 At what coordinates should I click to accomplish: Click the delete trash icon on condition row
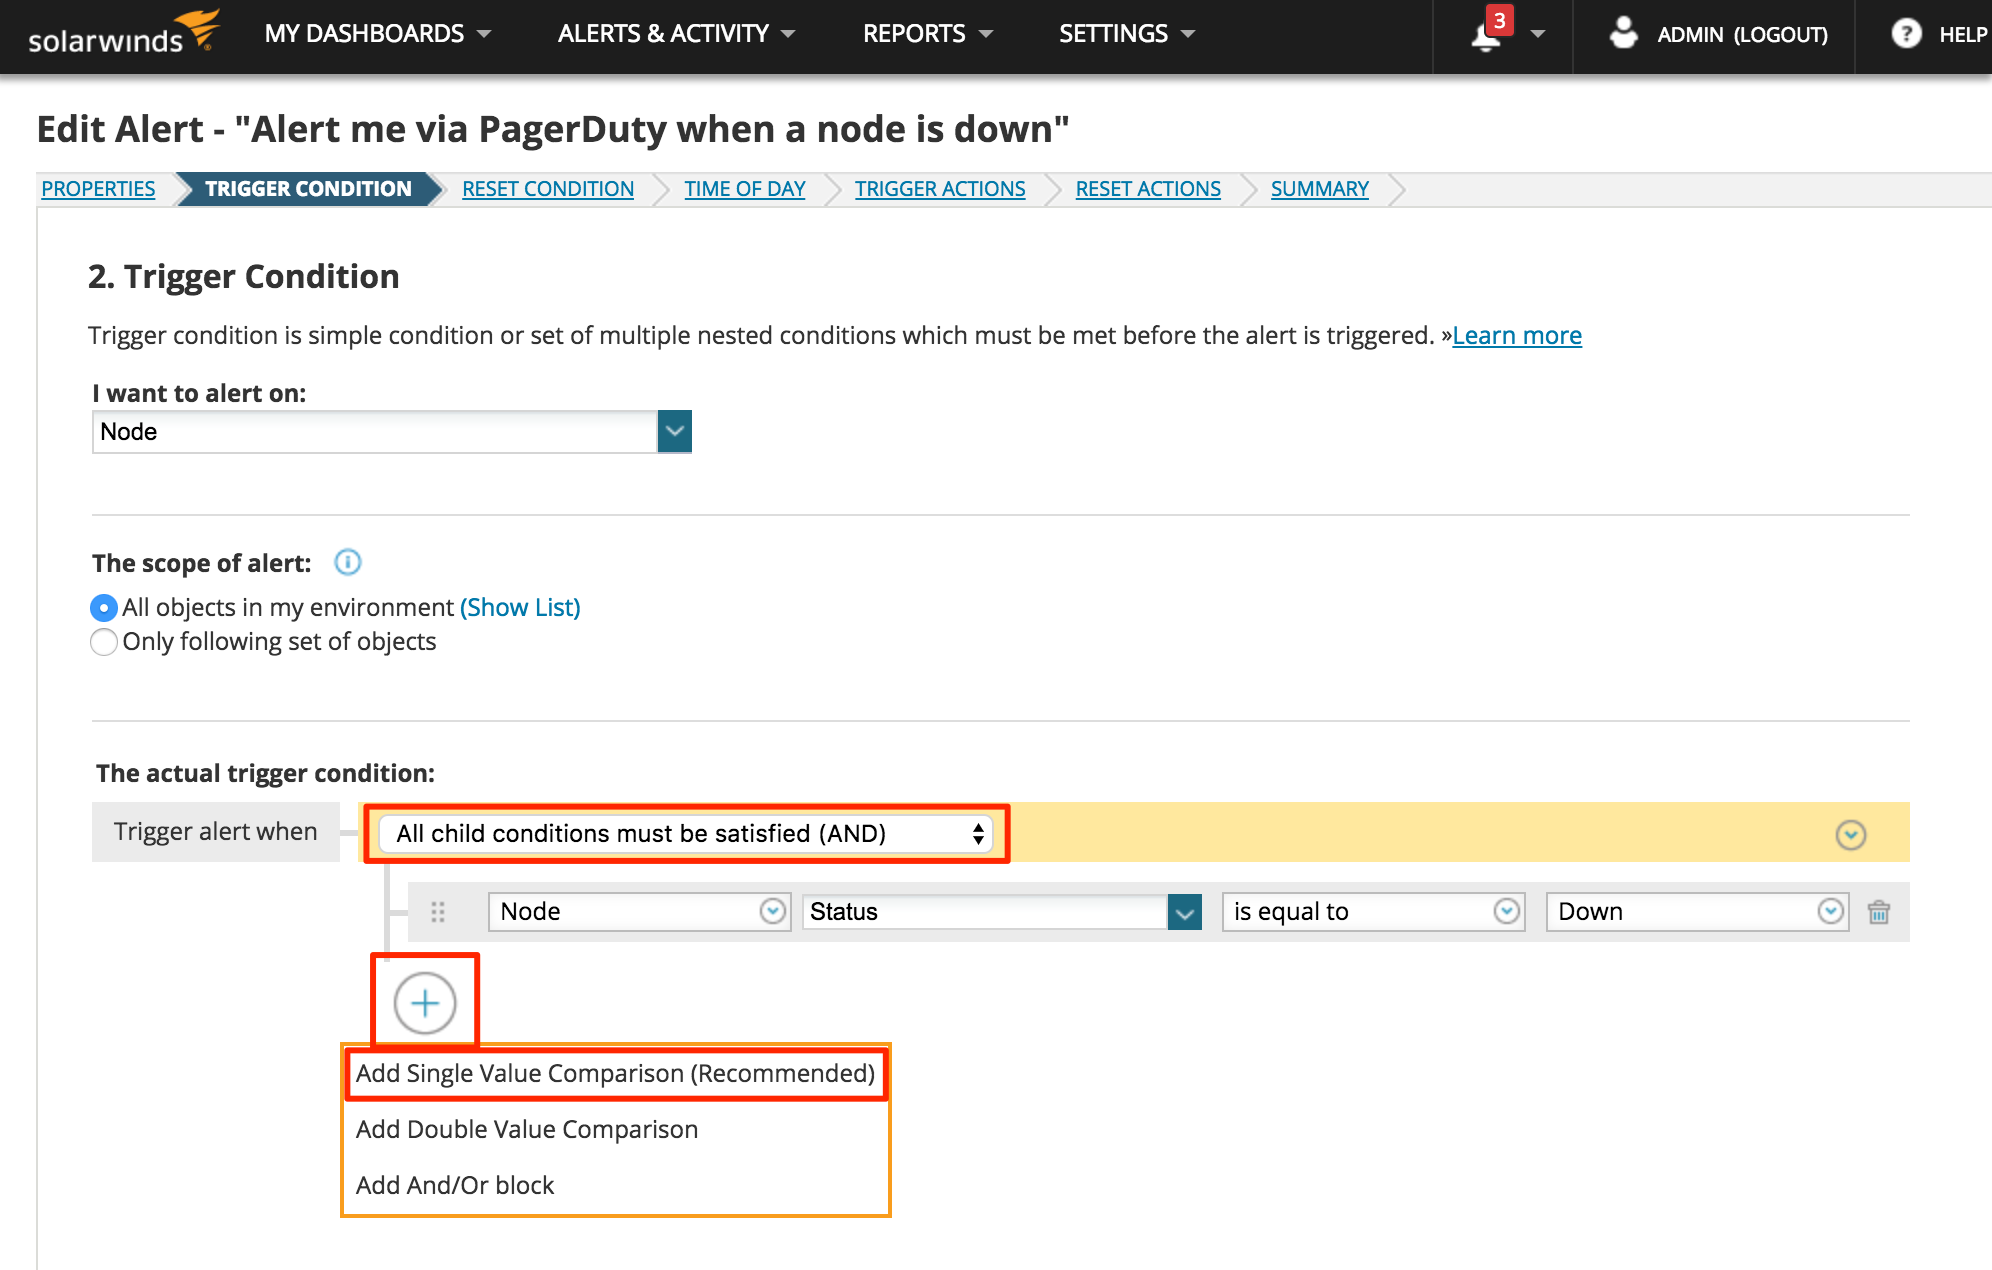pyautogui.click(x=1879, y=911)
